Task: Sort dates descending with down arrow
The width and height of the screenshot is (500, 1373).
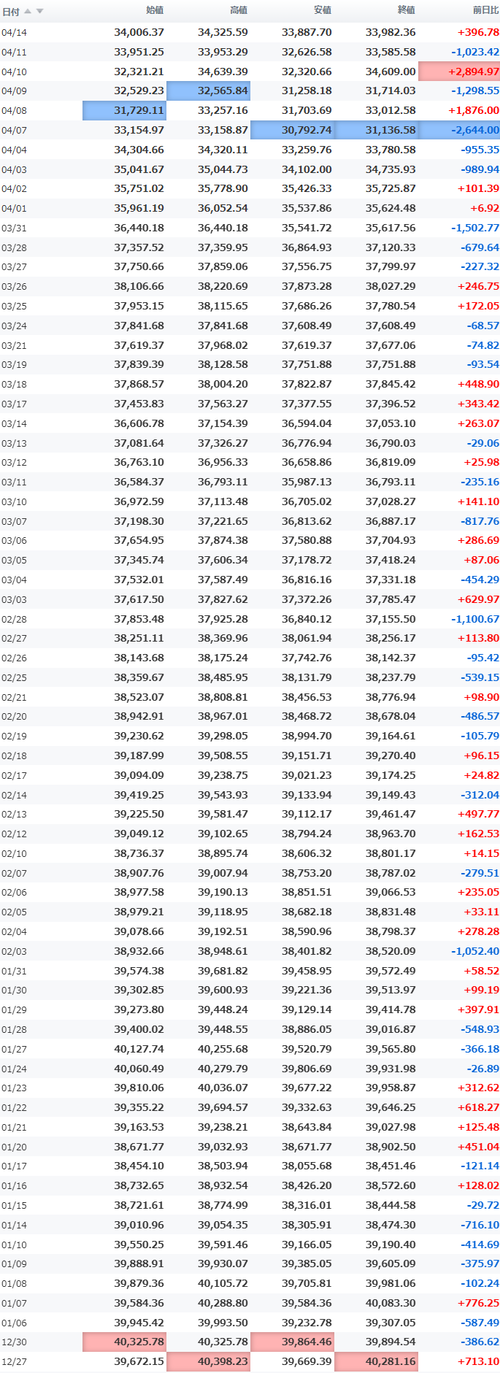Action: coord(40,11)
